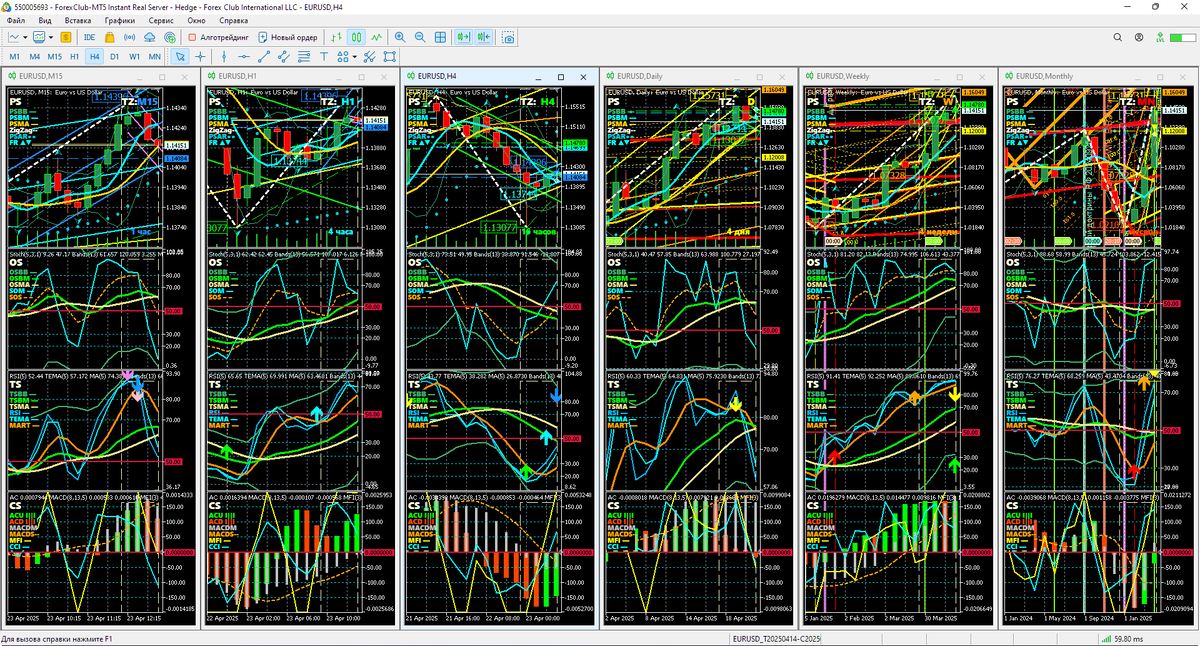Click the EURUSD,Weekly chart window title

pos(841,76)
